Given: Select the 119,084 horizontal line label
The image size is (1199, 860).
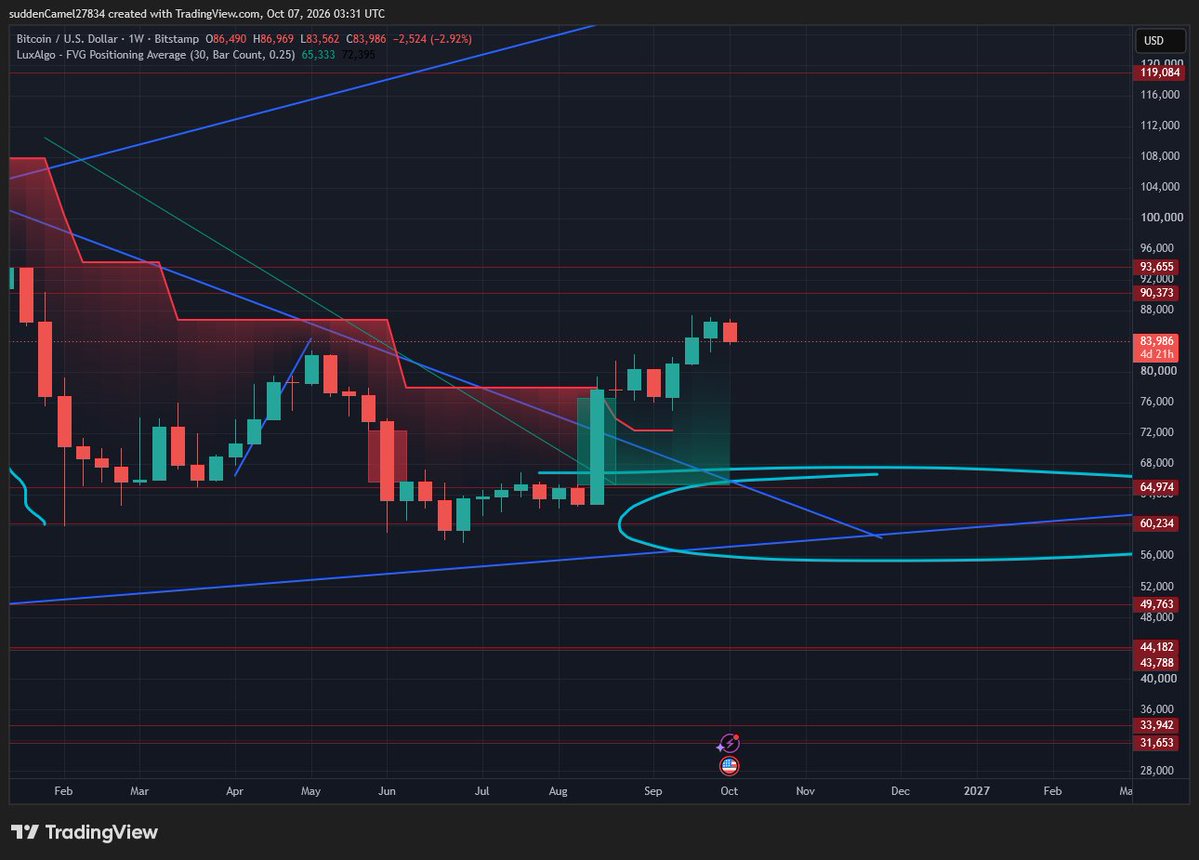Looking at the screenshot, I should point(1159,73).
